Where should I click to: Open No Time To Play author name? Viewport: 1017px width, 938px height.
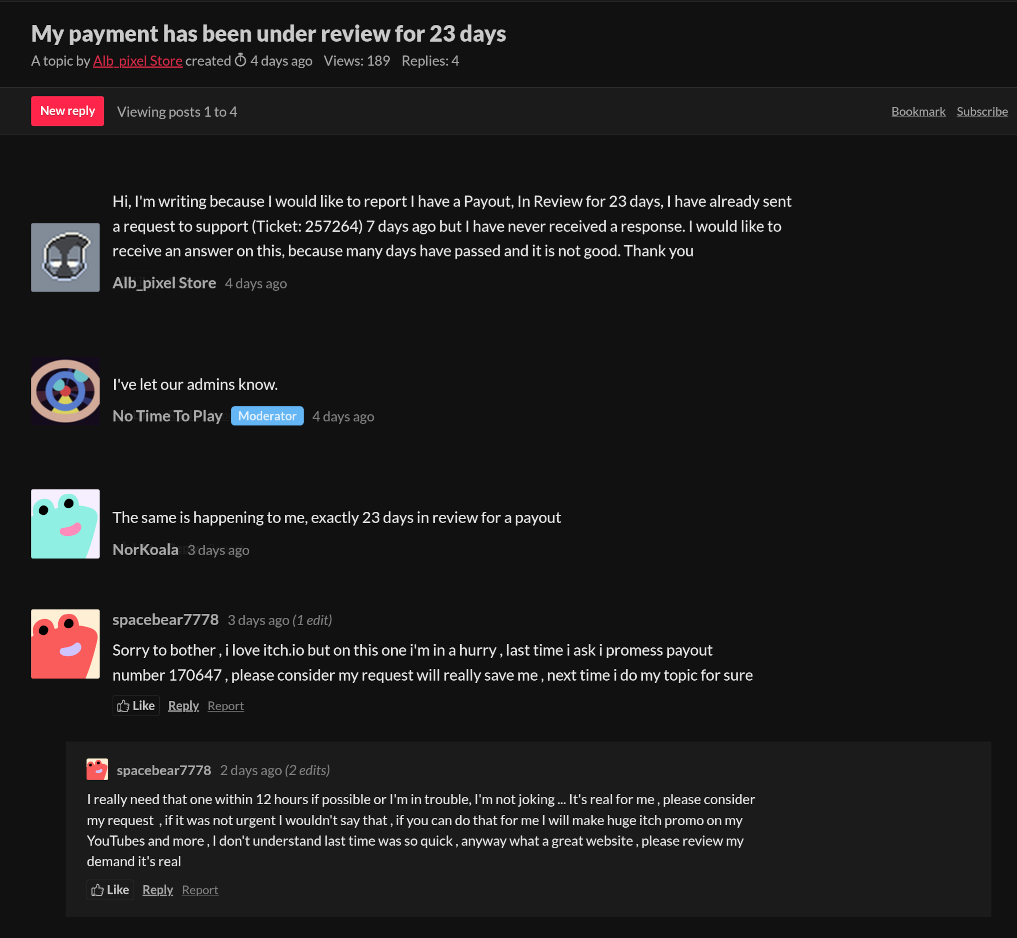(167, 416)
